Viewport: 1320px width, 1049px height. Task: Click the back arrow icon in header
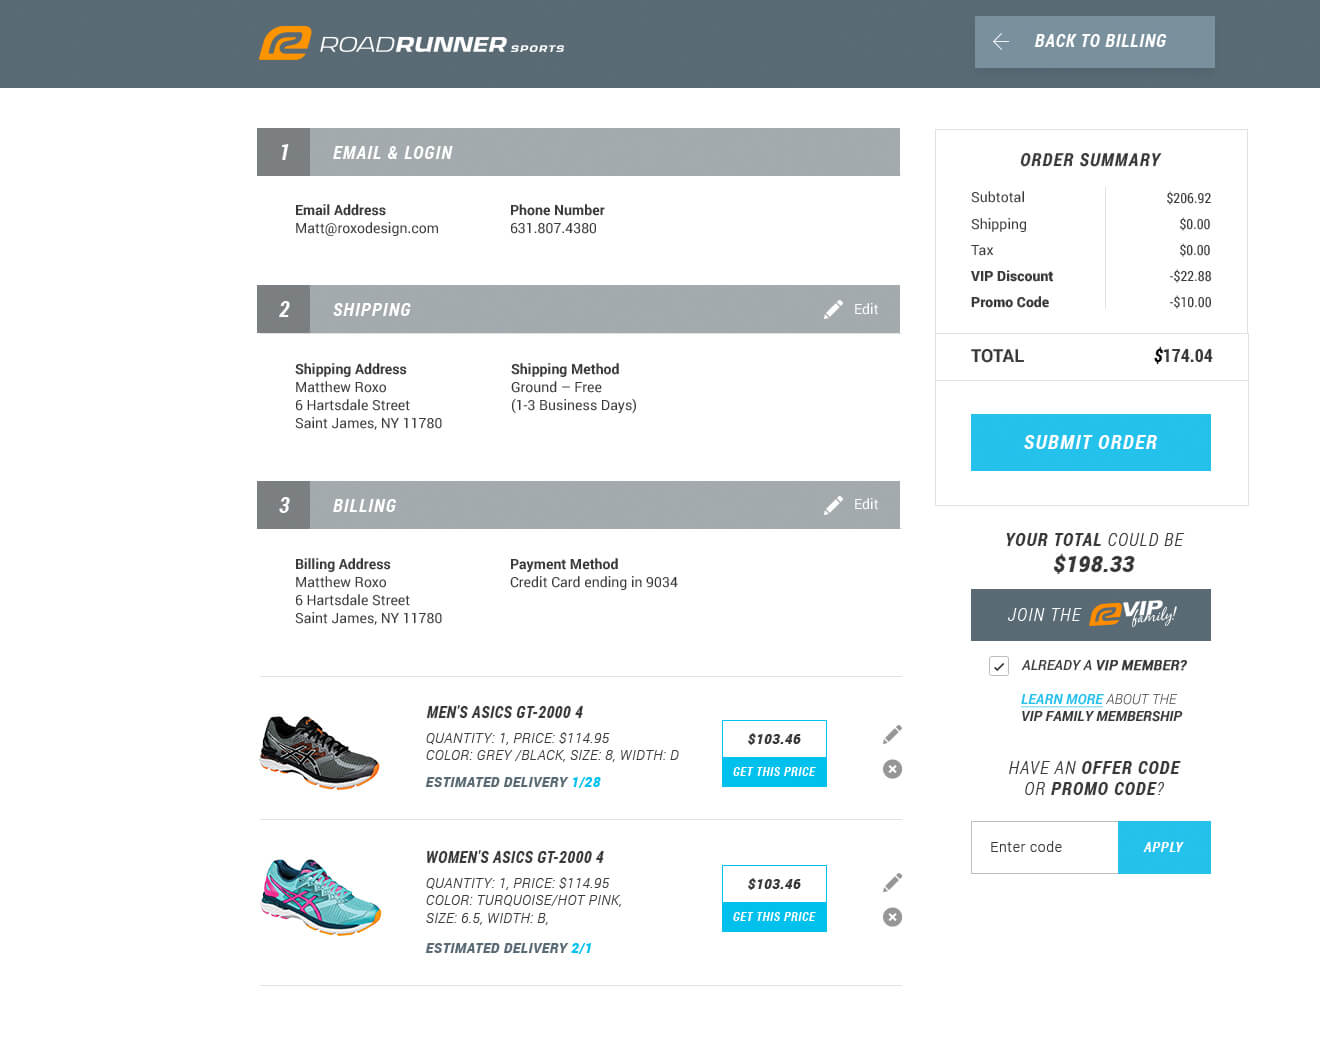pyautogui.click(x=1000, y=42)
